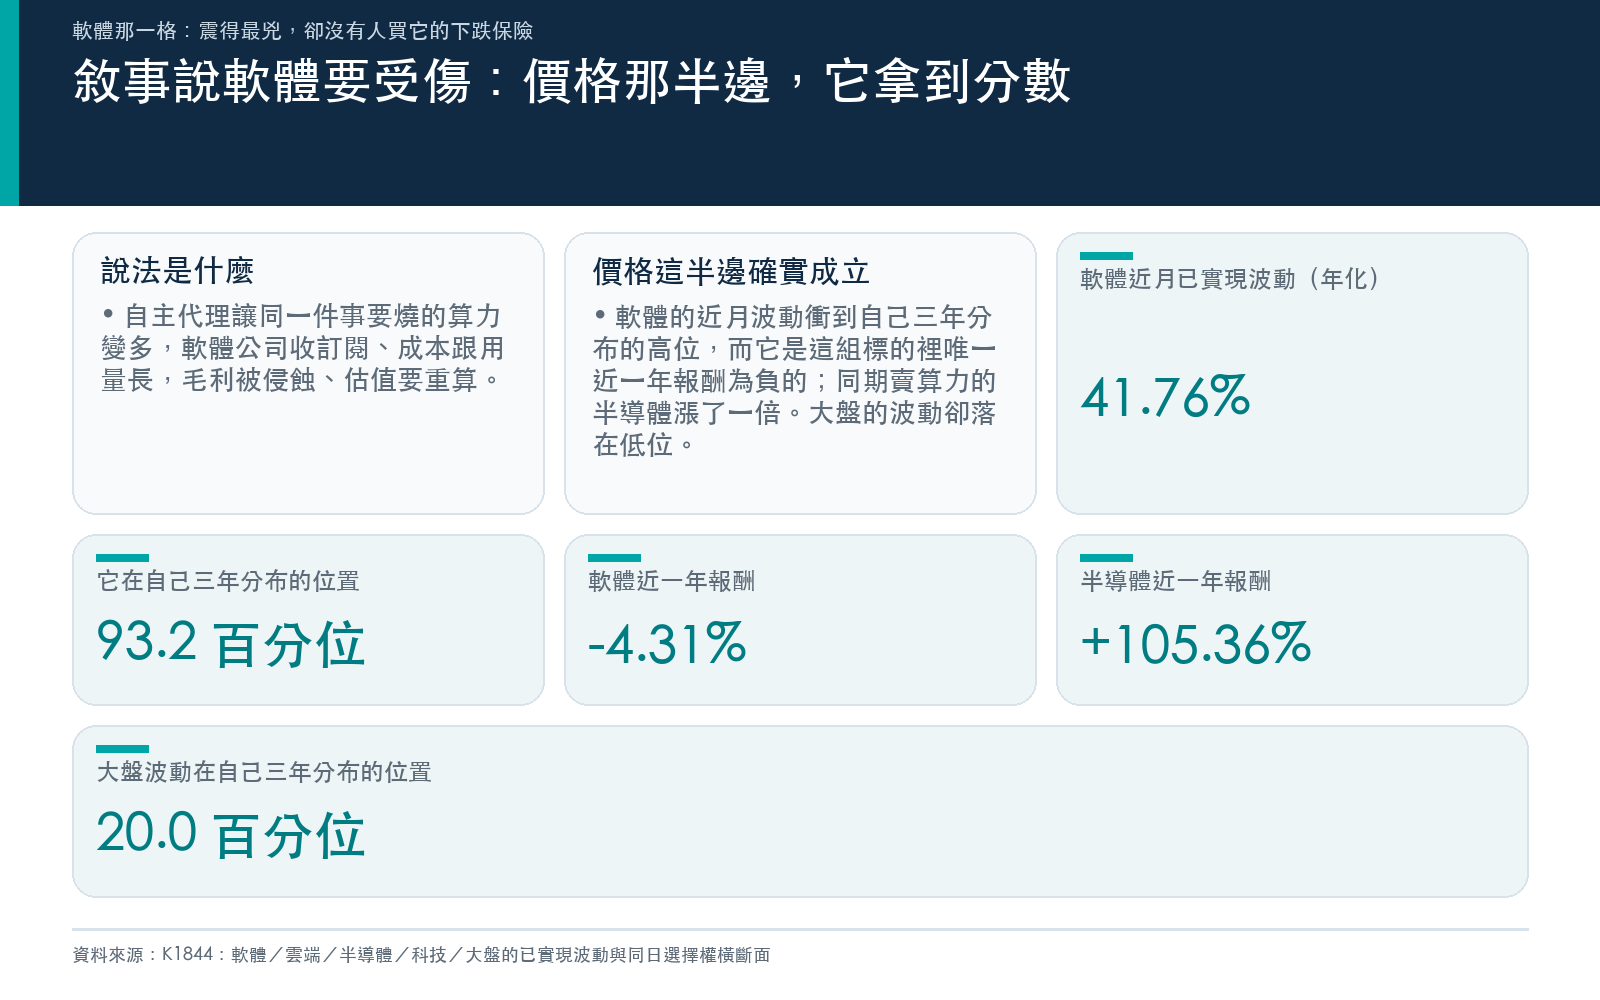Screen dimensions: 1600x1000
Task: Select the value 93.2 百分位
Action: [231, 643]
